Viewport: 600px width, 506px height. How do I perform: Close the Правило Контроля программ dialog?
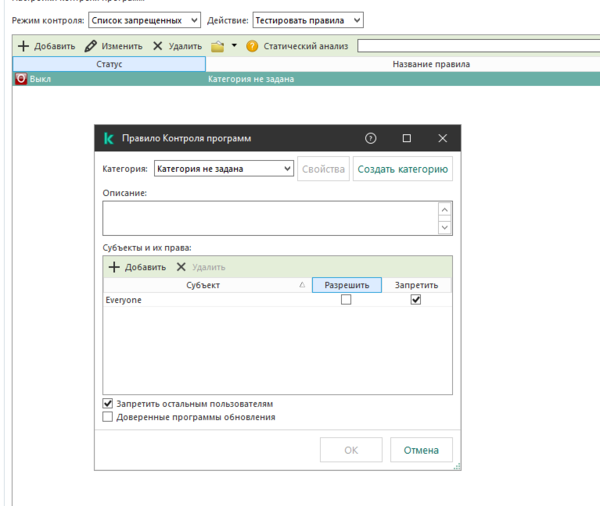tap(442, 138)
